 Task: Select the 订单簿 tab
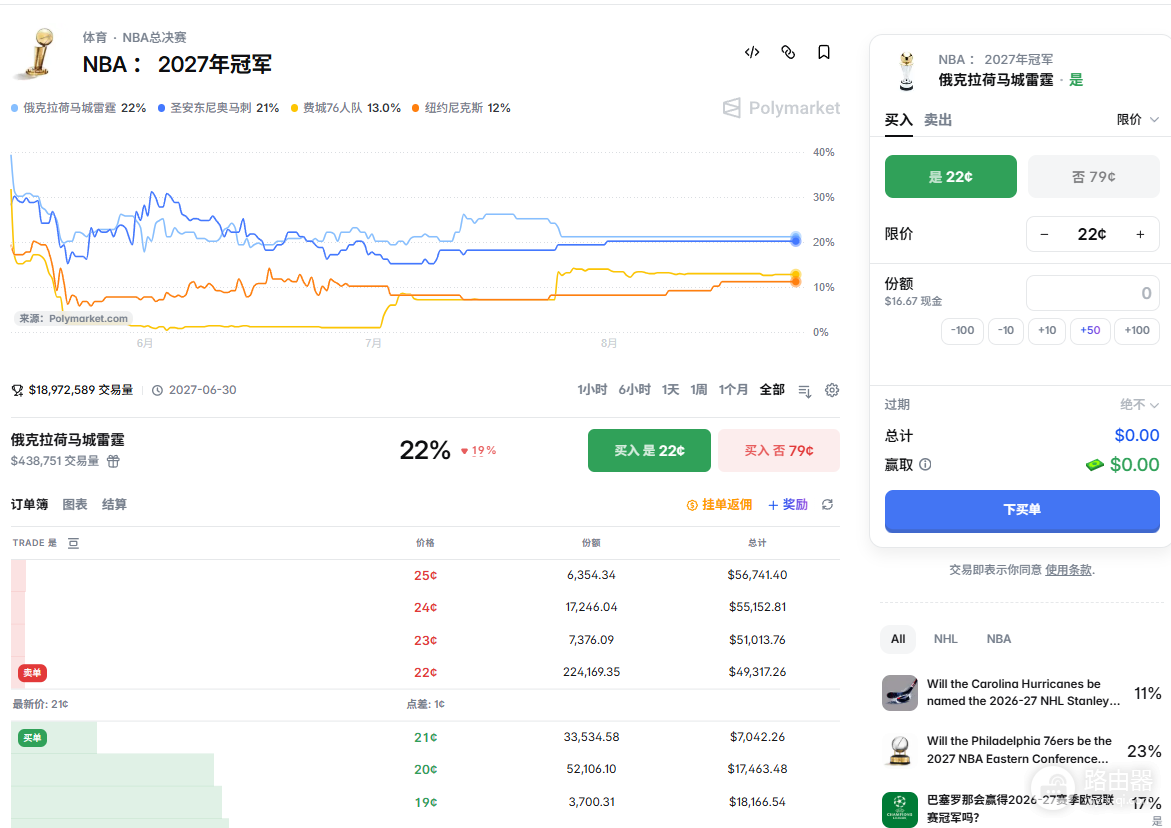click(29, 505)
